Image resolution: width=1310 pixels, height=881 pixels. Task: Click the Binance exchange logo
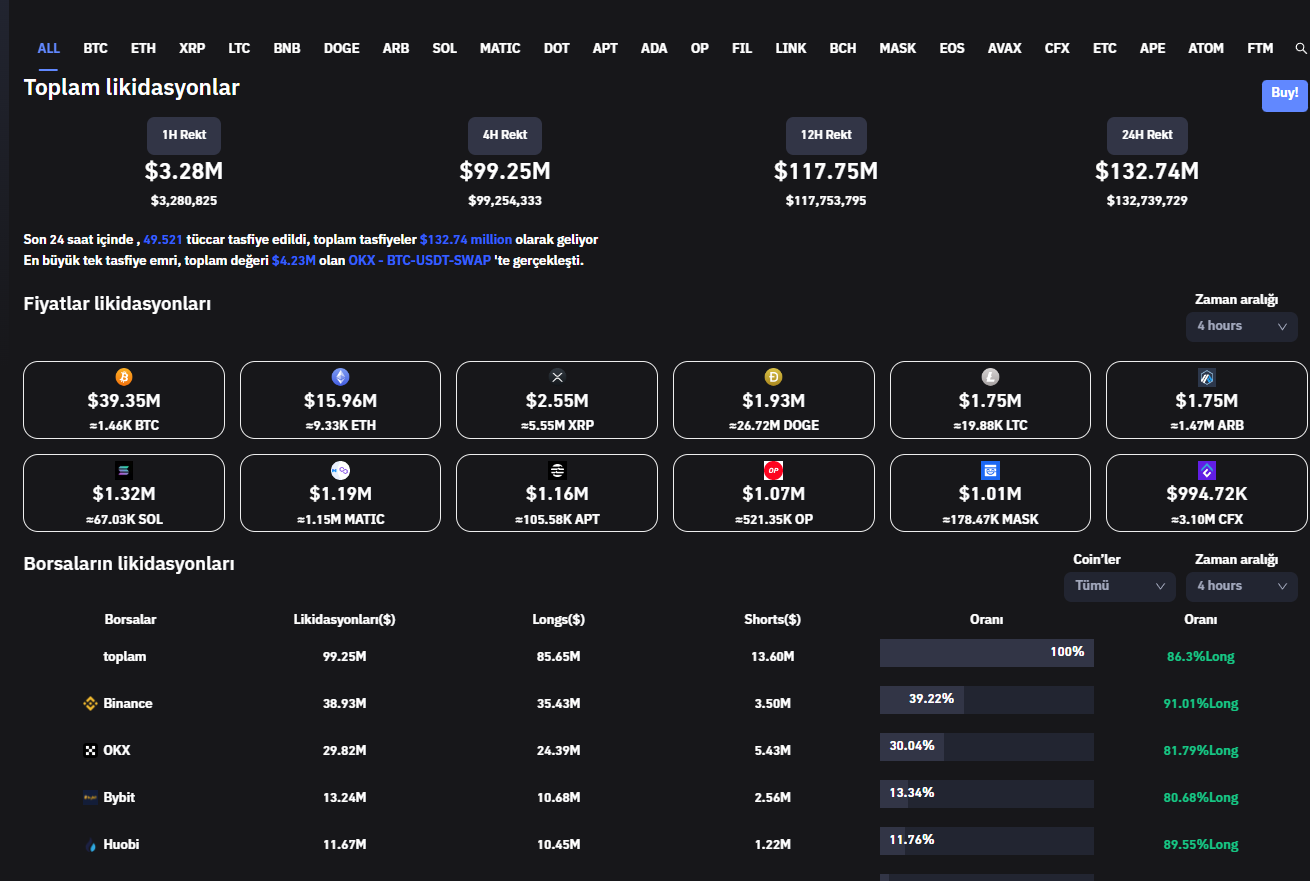pyautogui.click(x=90, y=704)
